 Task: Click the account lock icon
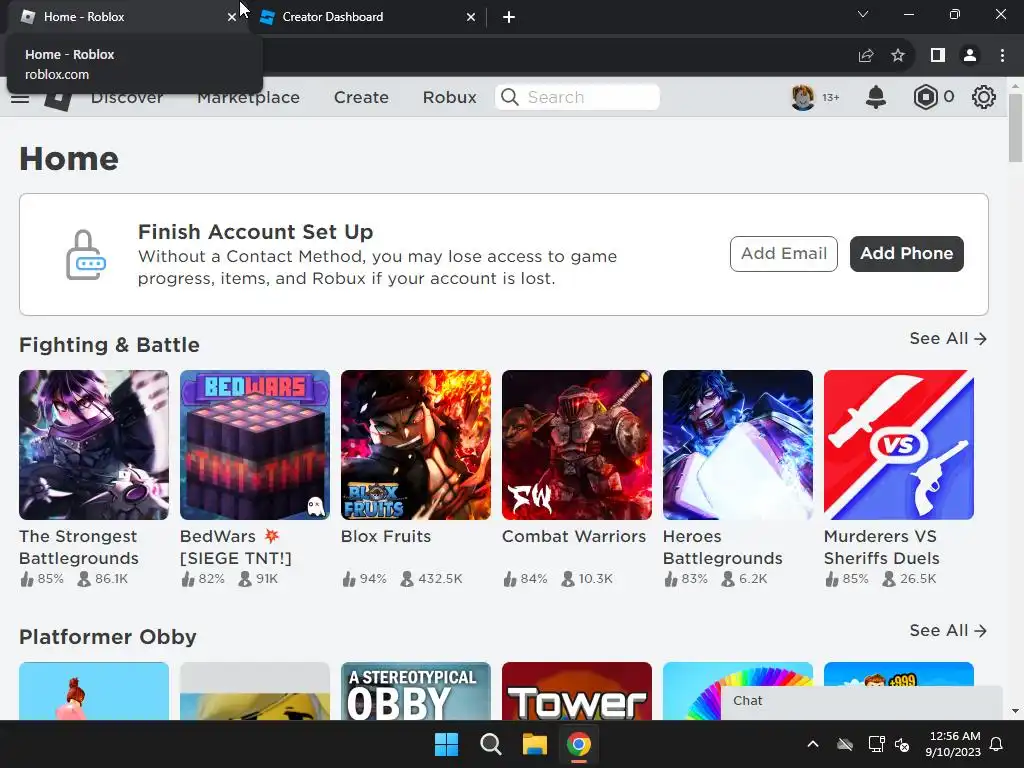pyautogui.click(x=86, y=255)
